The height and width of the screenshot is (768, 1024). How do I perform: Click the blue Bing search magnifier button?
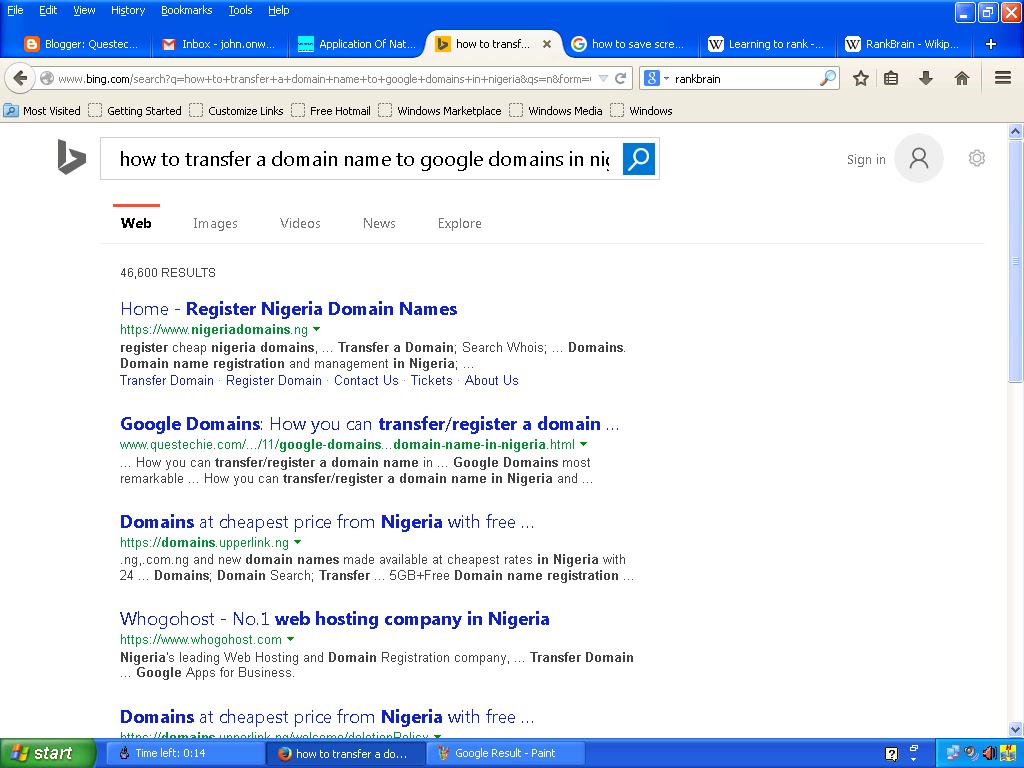[639, 159]
